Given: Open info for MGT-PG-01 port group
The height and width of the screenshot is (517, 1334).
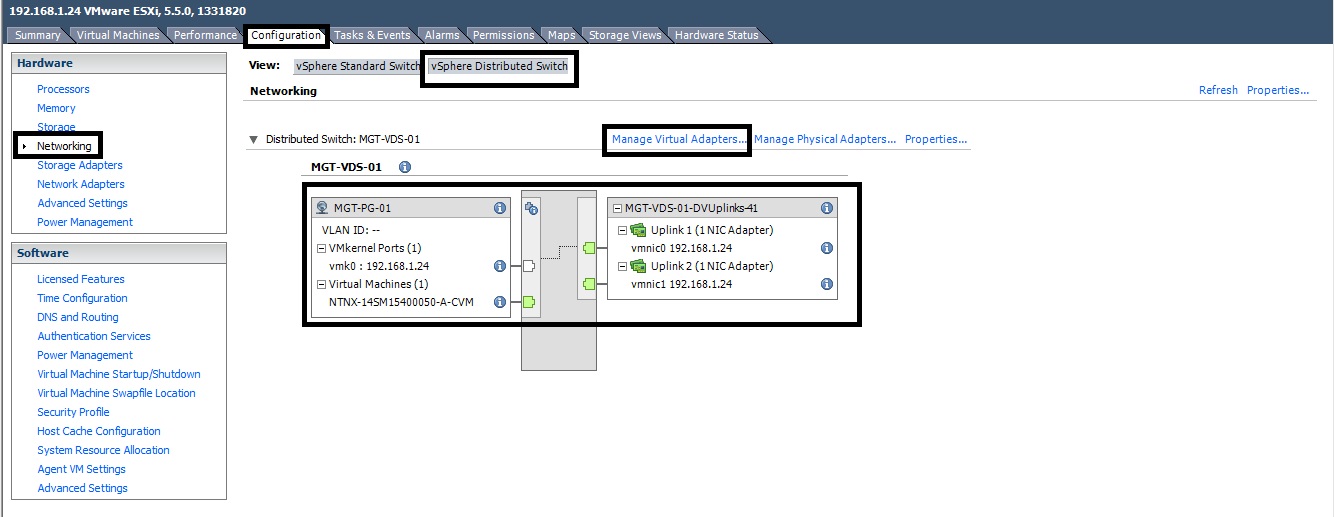Looking at the screenshot, I should pos(499,208).
